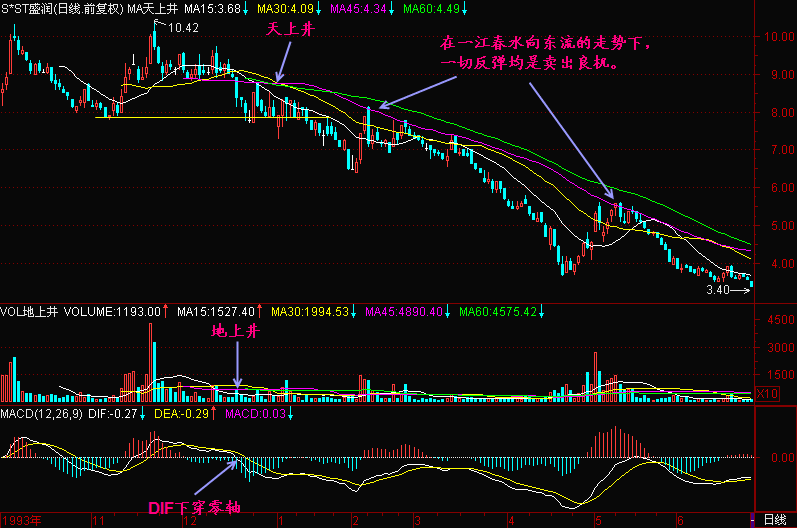Select the MA天上井 indicator name
Viewport: 797px width, 528px height.
(x=153, y=8)
